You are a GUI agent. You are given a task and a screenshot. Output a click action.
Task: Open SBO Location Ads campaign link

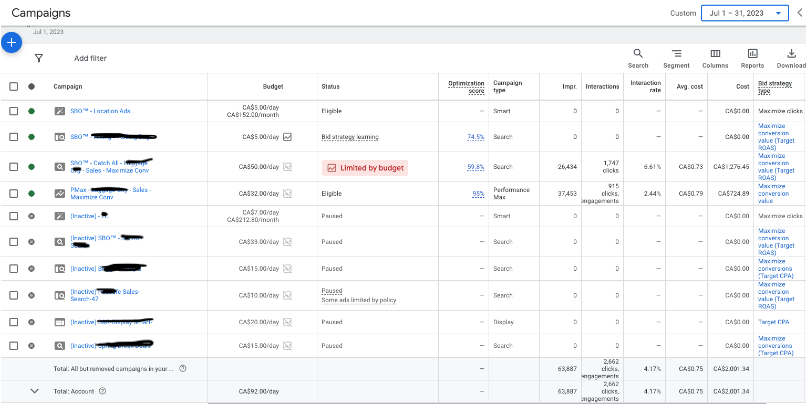point(100,111)
